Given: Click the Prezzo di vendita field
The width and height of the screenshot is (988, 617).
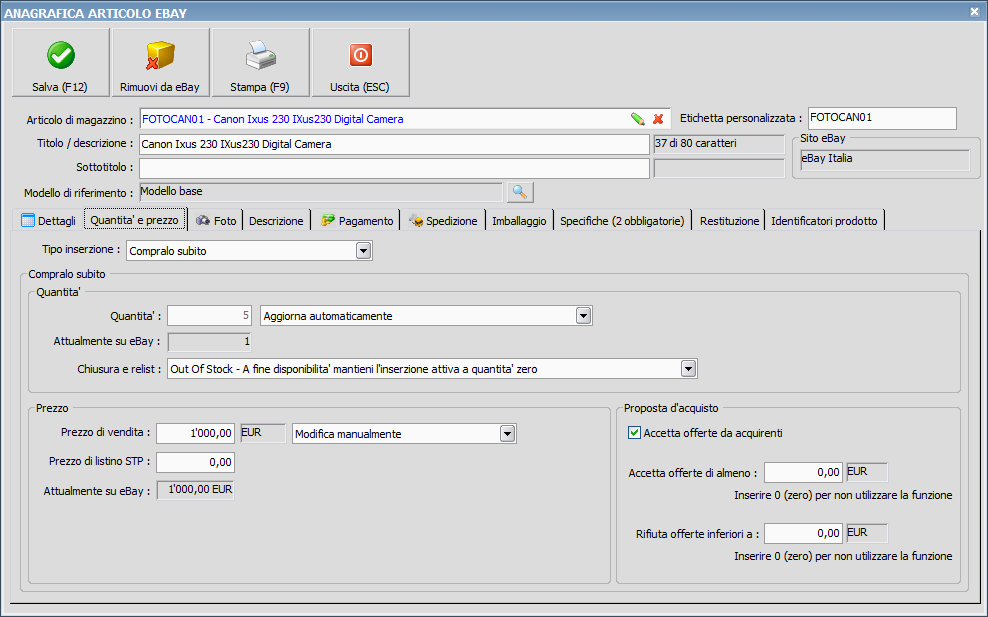Looking at the screenshot, I should [195, 433].
